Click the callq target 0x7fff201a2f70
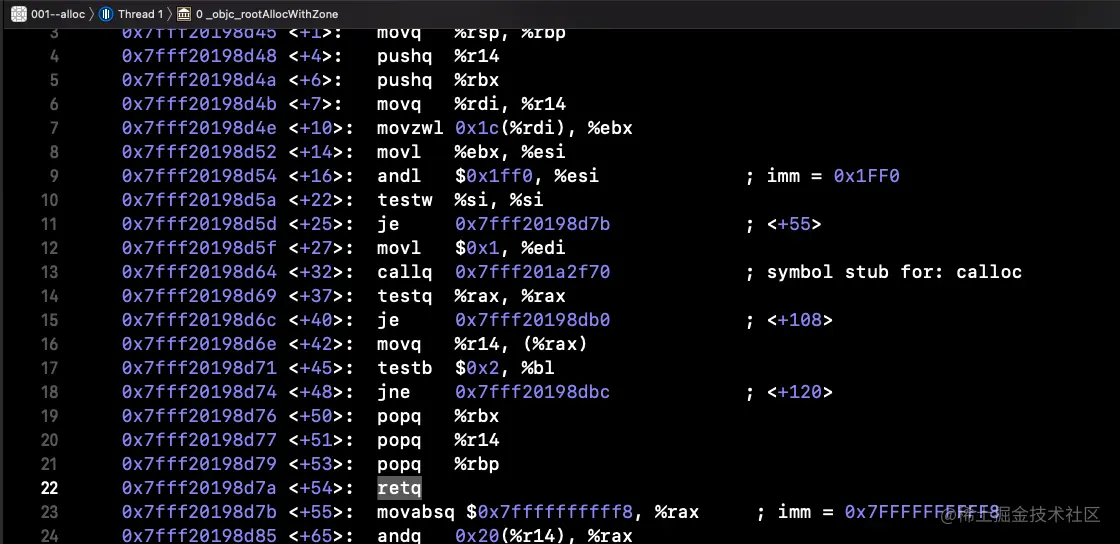The width and height of the screenshot is (1120, 544). pos(532,272)
